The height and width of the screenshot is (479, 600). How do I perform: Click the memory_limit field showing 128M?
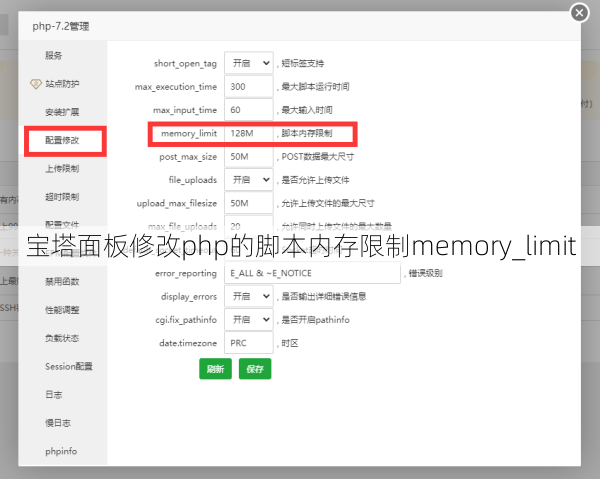point(249,134)
